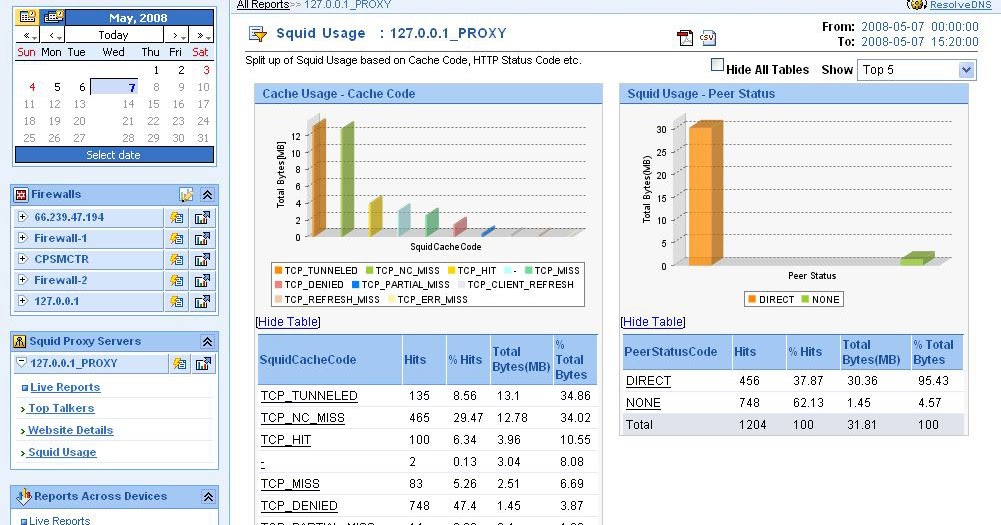Click the ResolveDNS link
The height and width of the screenshot is (525, 1001).
(960, 4)
